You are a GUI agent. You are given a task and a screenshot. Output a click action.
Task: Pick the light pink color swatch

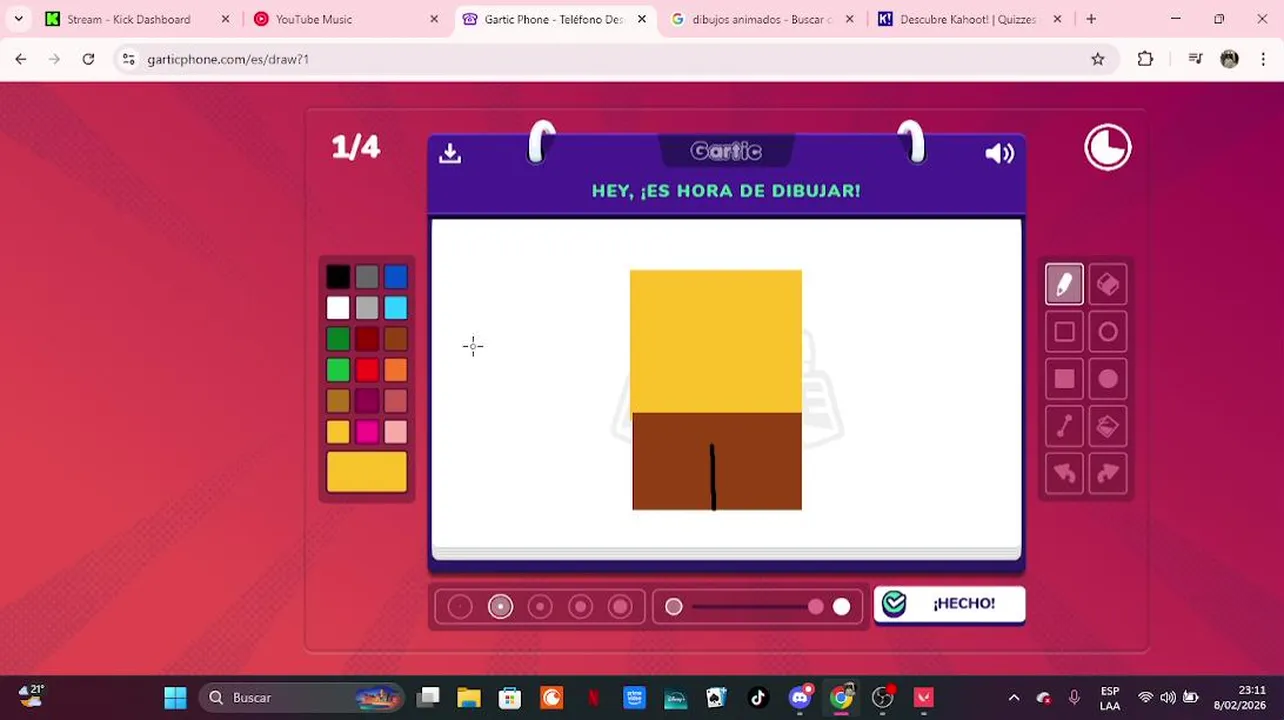(396, 432)
